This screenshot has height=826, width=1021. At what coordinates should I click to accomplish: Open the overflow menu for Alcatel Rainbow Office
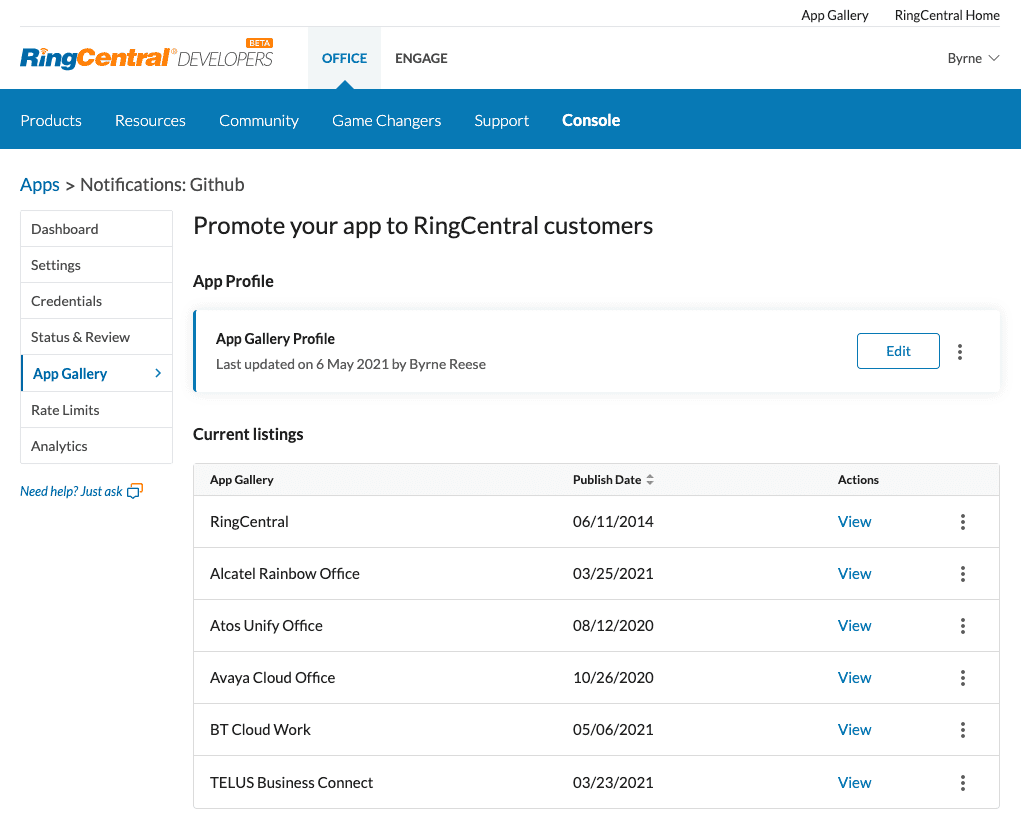962,573
